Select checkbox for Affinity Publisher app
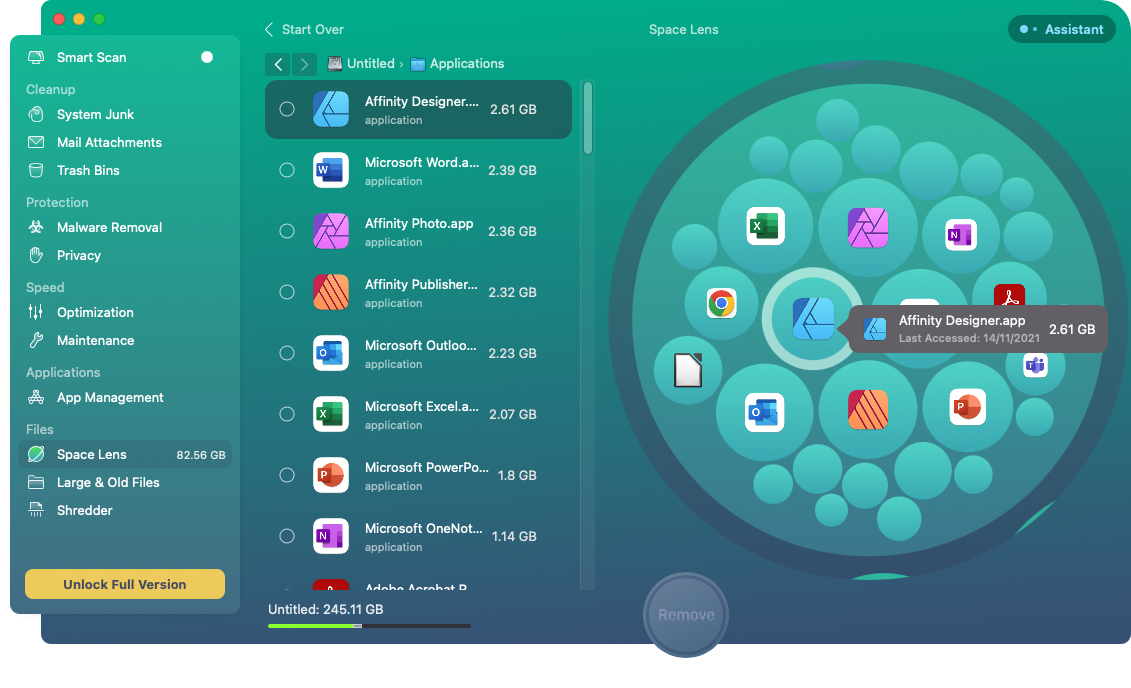Viewport: 1131px width, 688px height. pyautogui.click(x=287, y=292)
